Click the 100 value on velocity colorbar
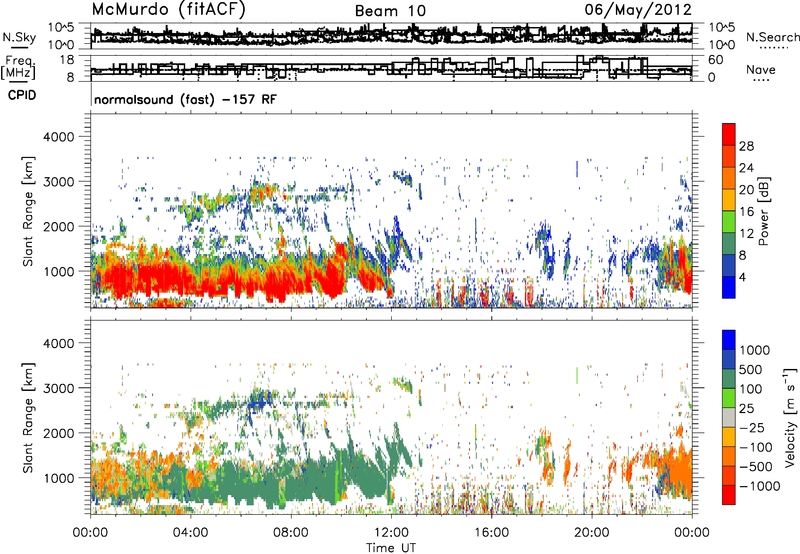 pos(751,389)
